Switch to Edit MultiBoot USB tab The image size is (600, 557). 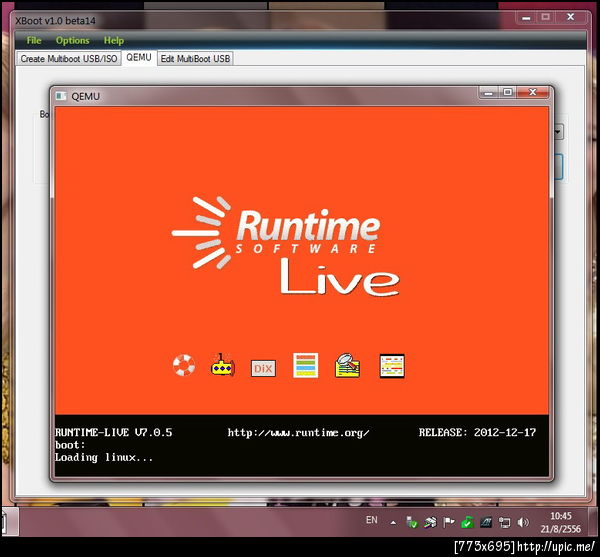(x=195, y=59)
